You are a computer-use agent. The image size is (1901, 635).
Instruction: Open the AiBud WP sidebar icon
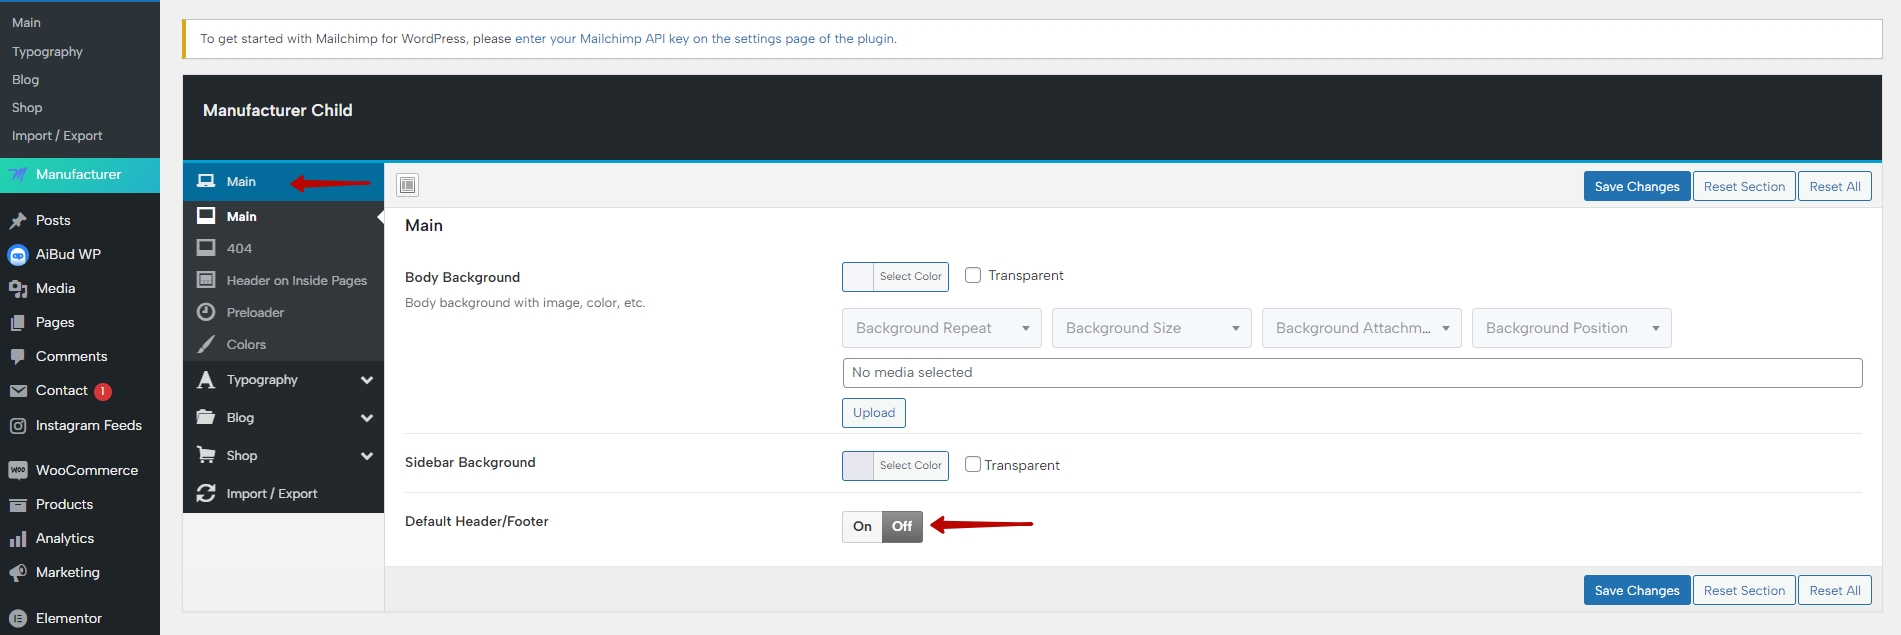18,255
